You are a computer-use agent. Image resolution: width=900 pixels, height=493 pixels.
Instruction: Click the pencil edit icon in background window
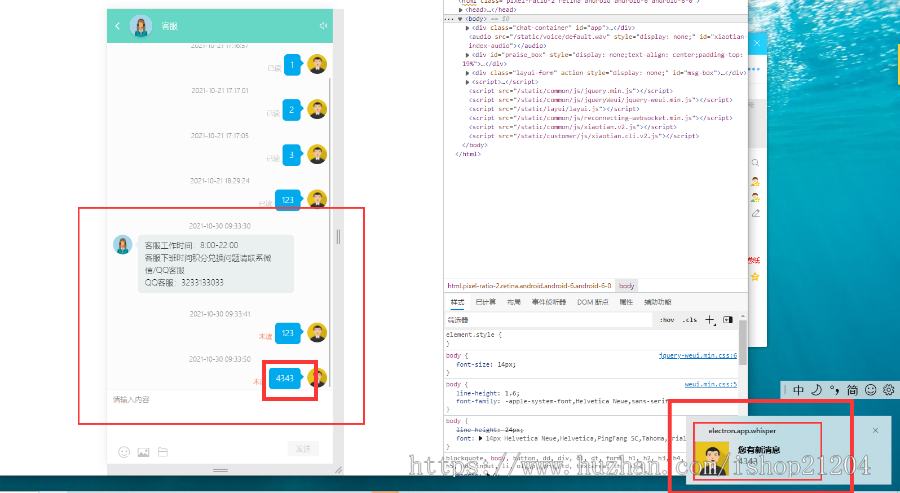pyautogui.click(x=755, y=213)
